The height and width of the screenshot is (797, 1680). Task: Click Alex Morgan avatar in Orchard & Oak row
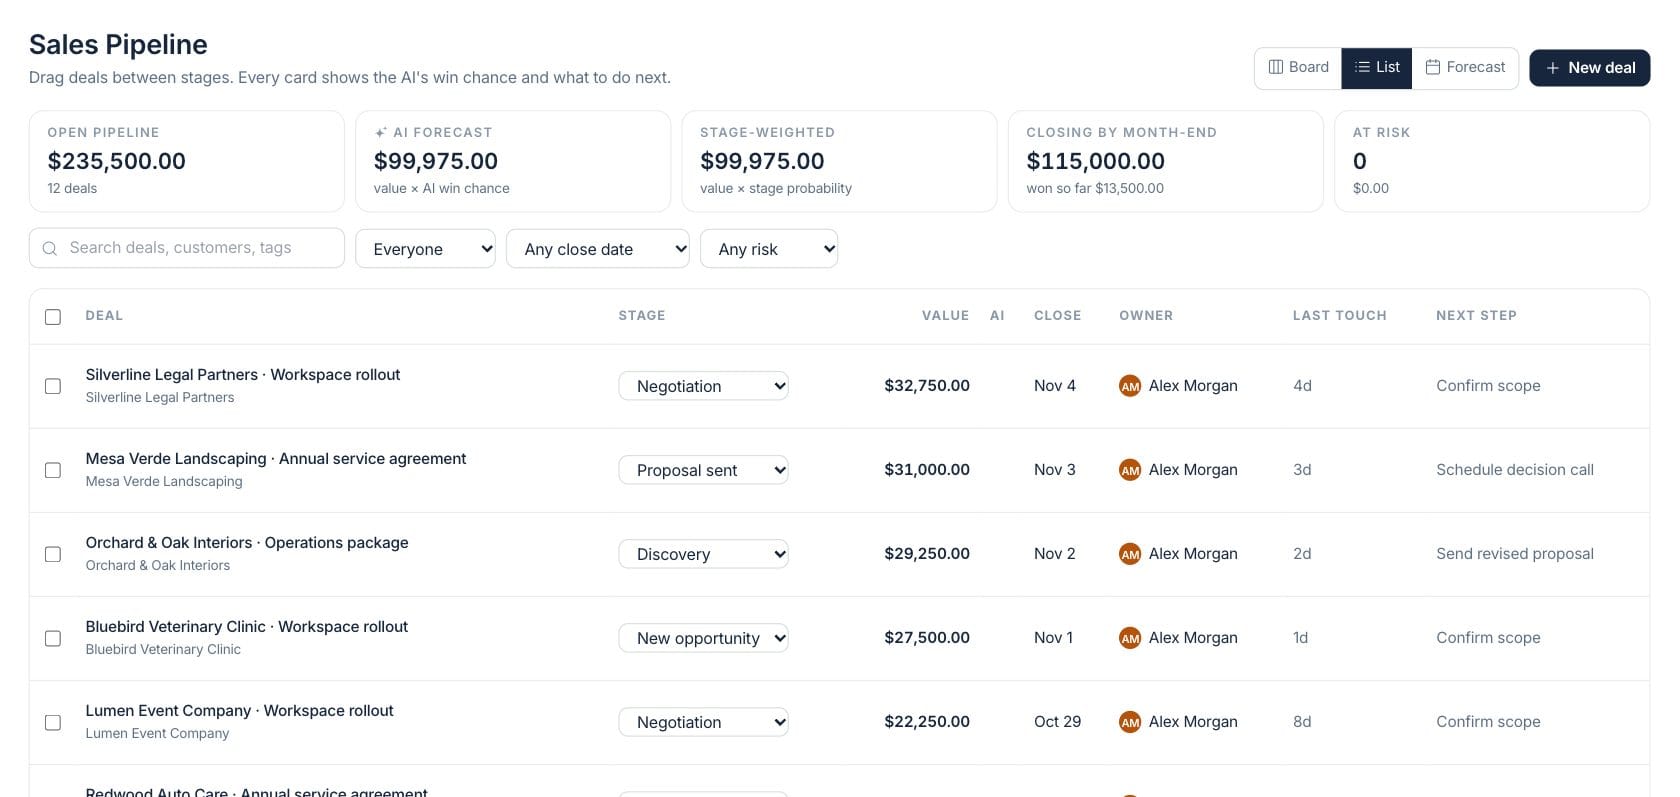[x=1130, y=554]
